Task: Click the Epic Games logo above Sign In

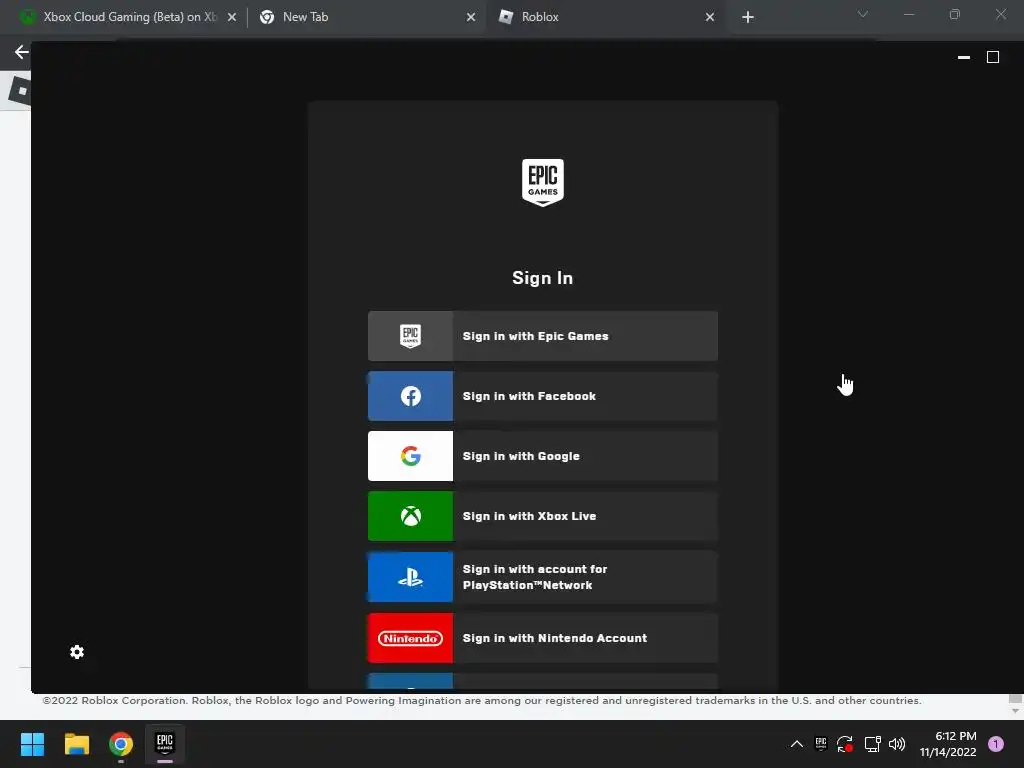Action: click(543, 182)
